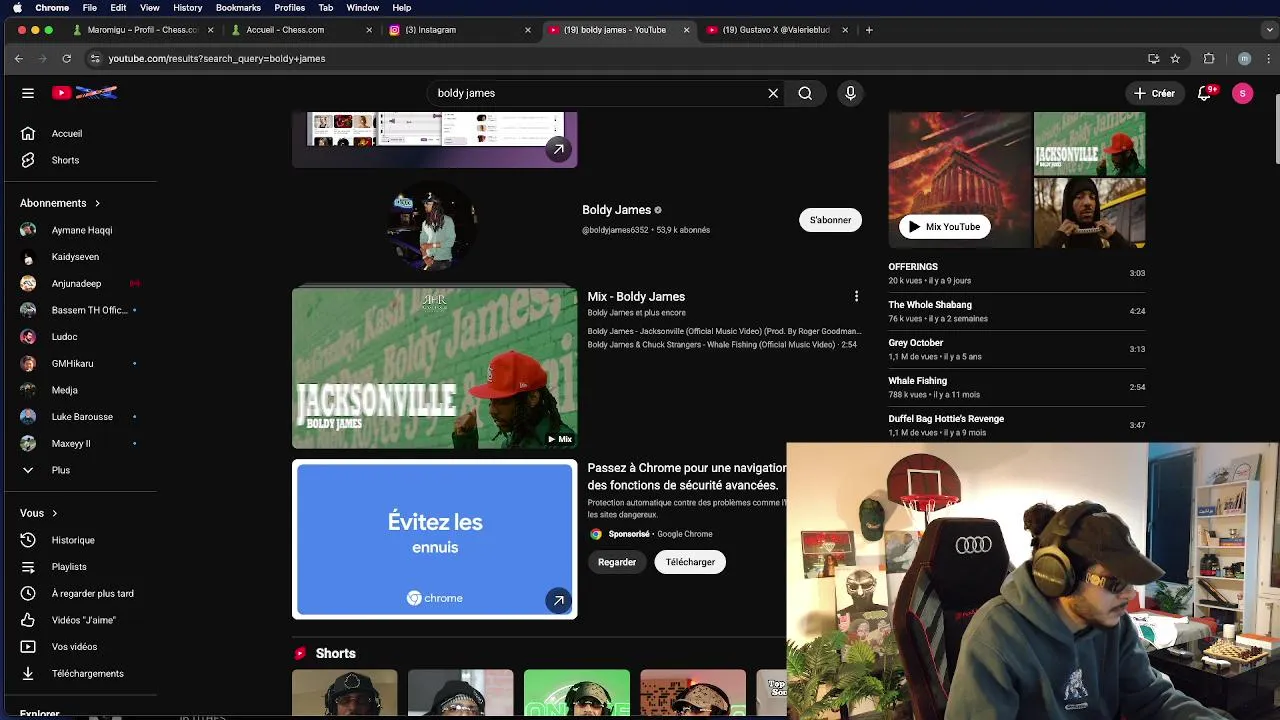Viewport: 1280px width, 720px height.
Task: Open three-dot menu for Mix result
Action: (x=856, y=296)
